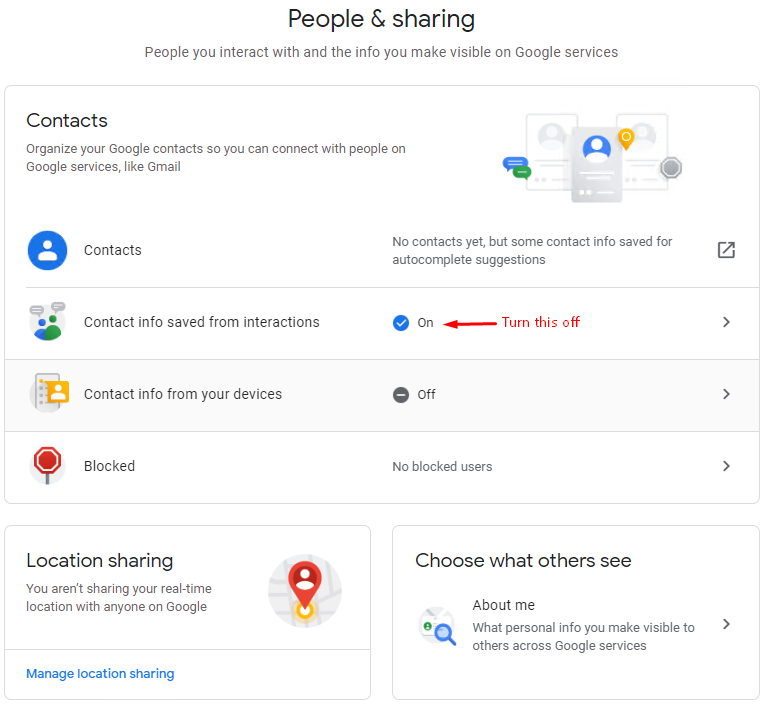Click the red Blocked stop sign icon

coord(47,466)
